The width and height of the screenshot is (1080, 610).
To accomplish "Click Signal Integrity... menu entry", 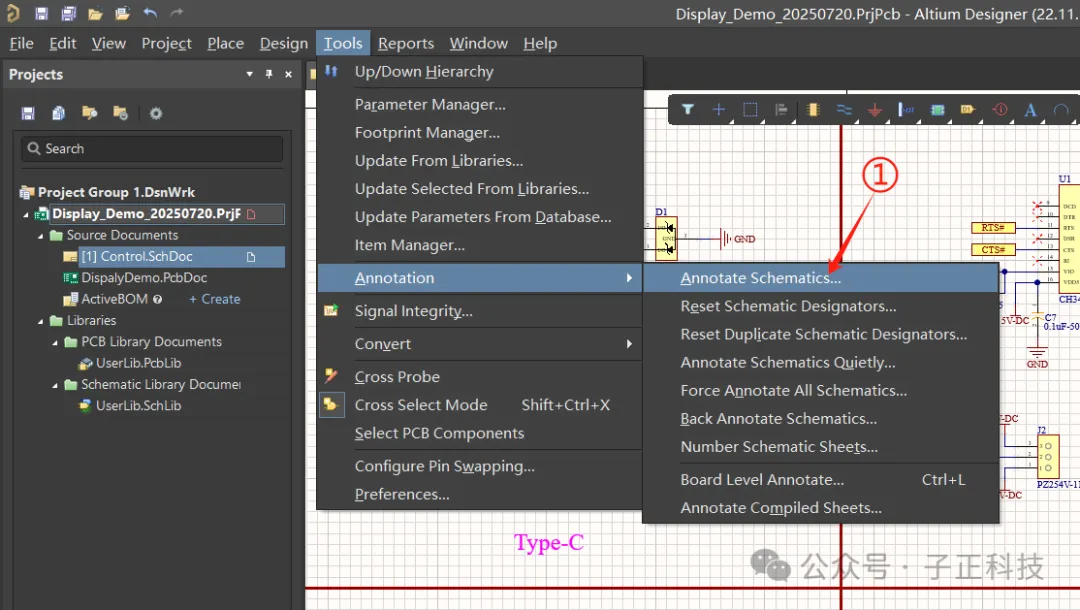I will click(x=479, y=311).
